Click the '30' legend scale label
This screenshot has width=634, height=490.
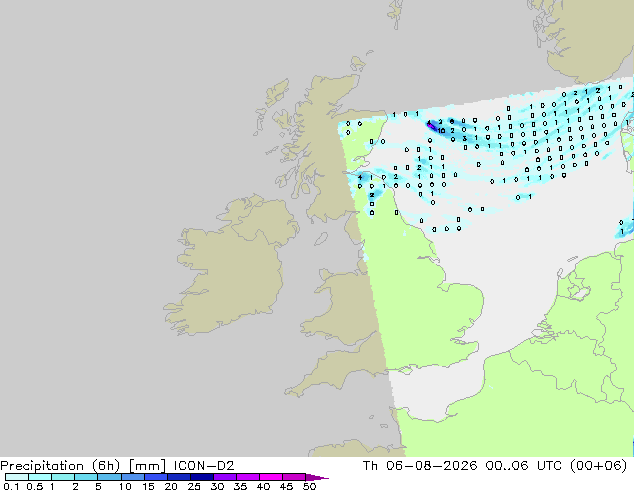point(217,486)
